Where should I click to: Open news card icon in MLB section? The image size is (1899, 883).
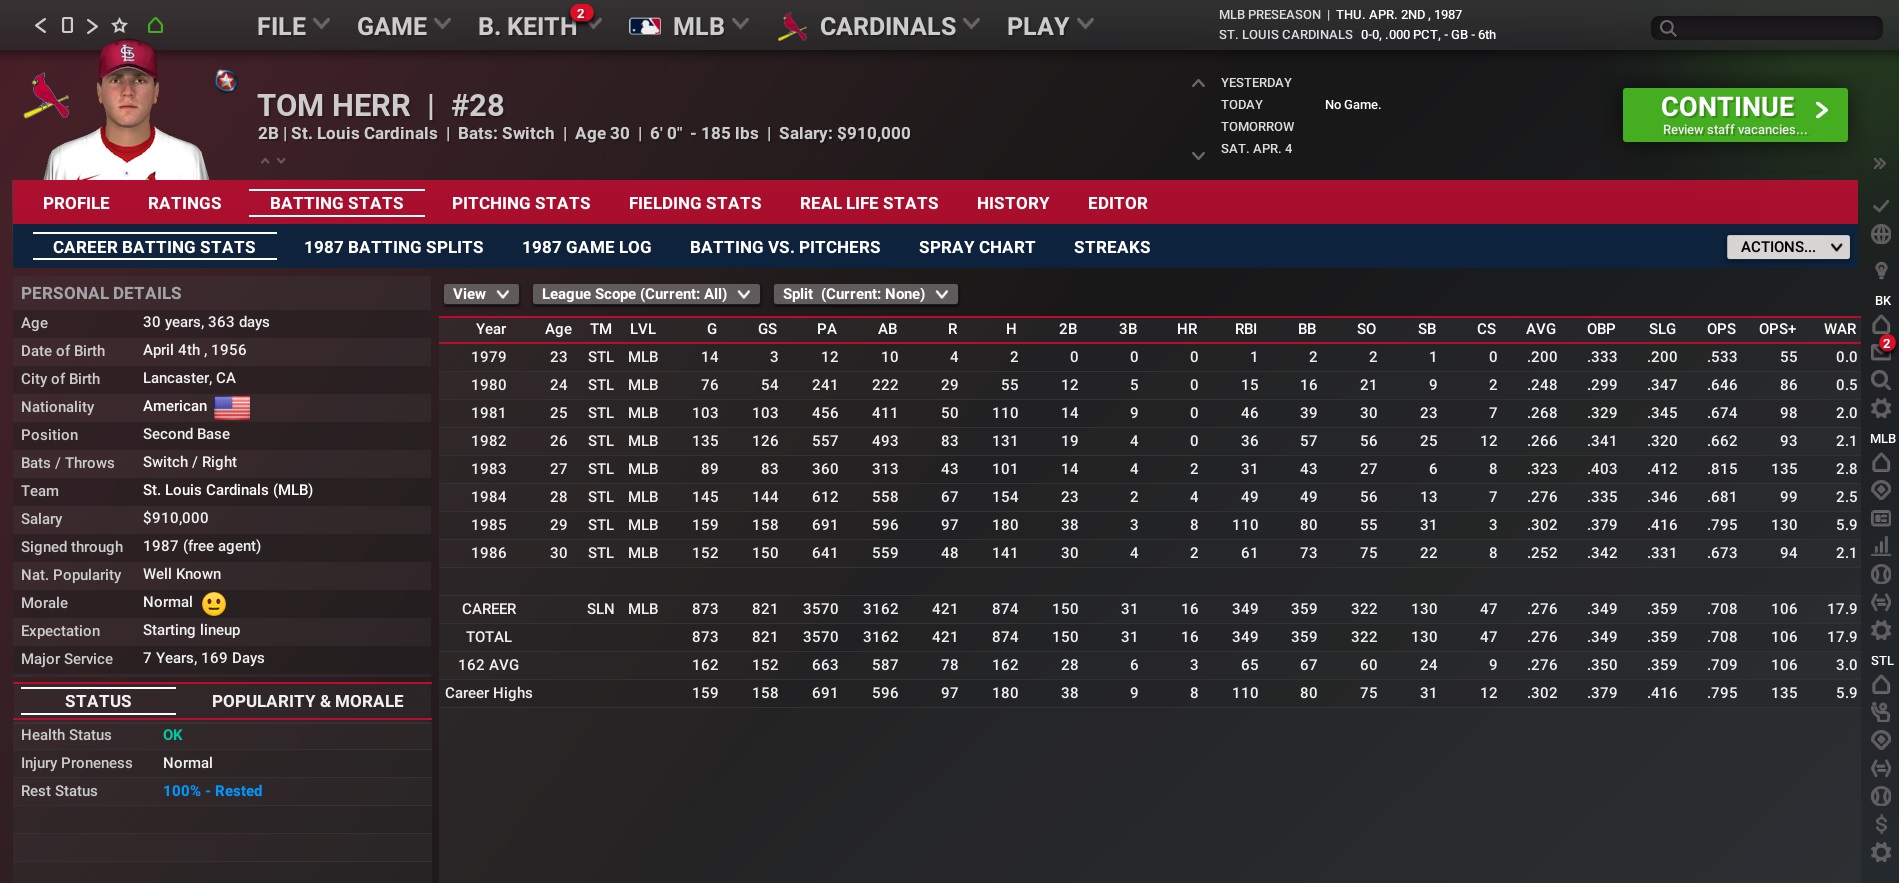(1880, 518)
